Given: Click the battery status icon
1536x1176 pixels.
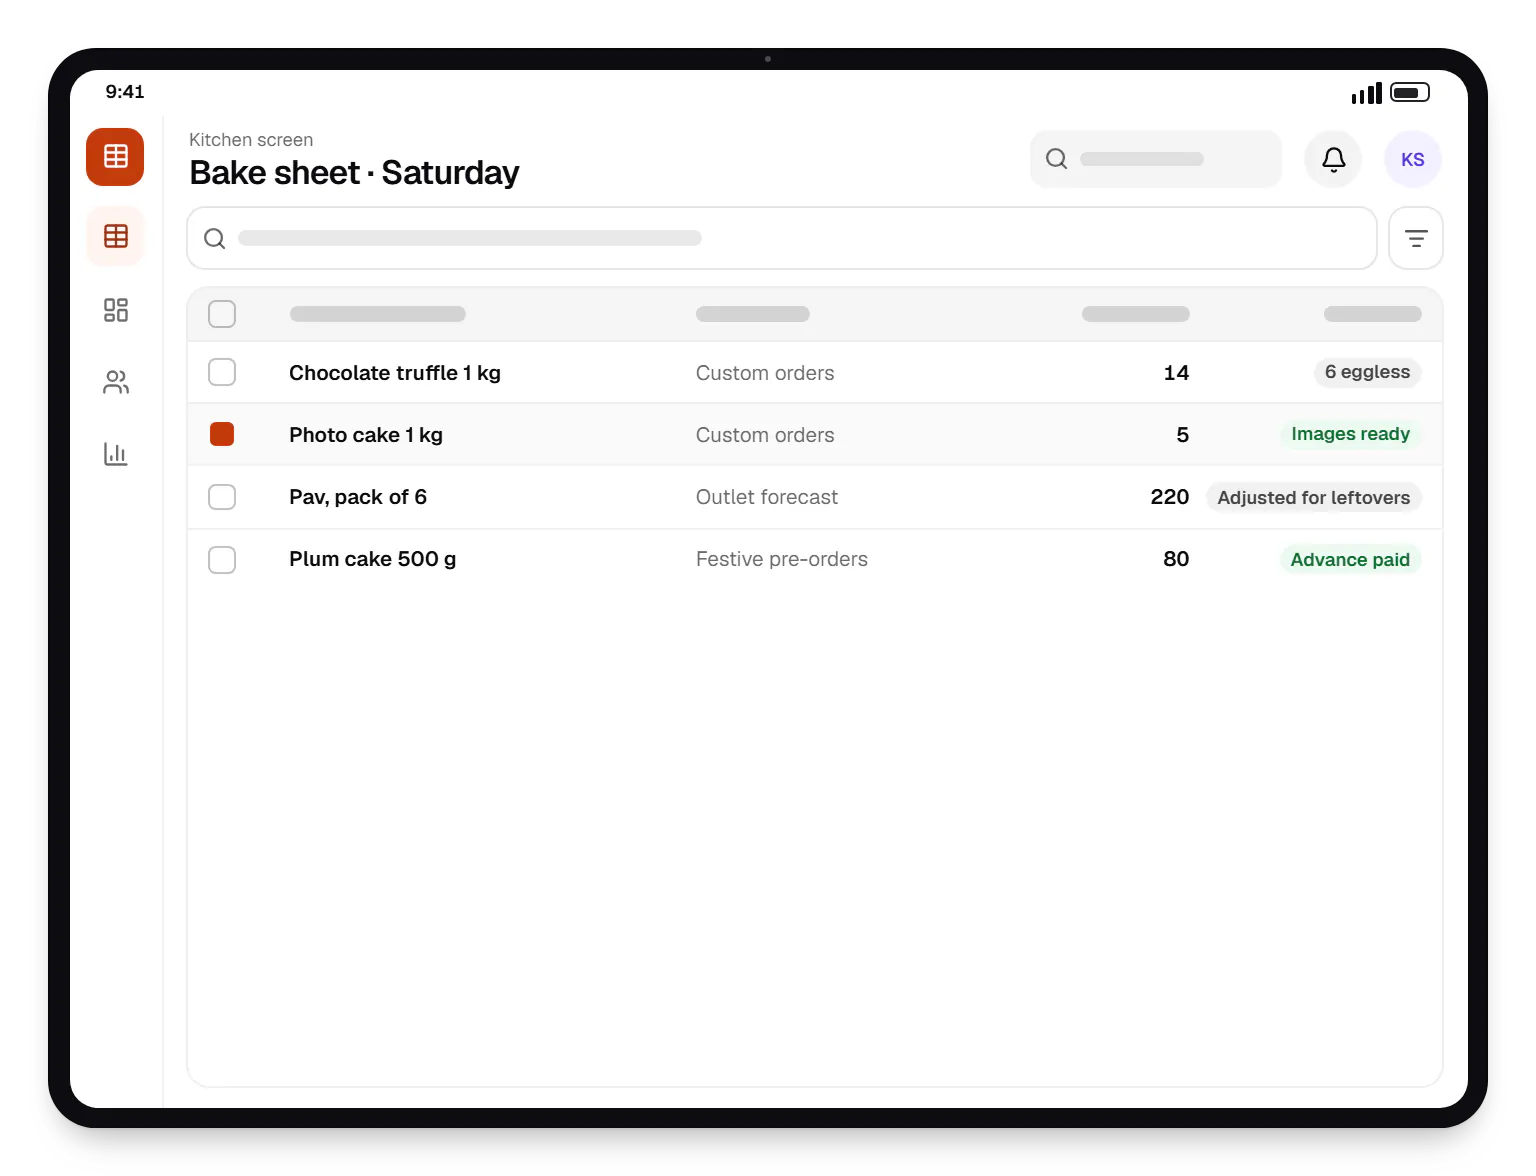Looking at the screenshot, I should 1410,92.
